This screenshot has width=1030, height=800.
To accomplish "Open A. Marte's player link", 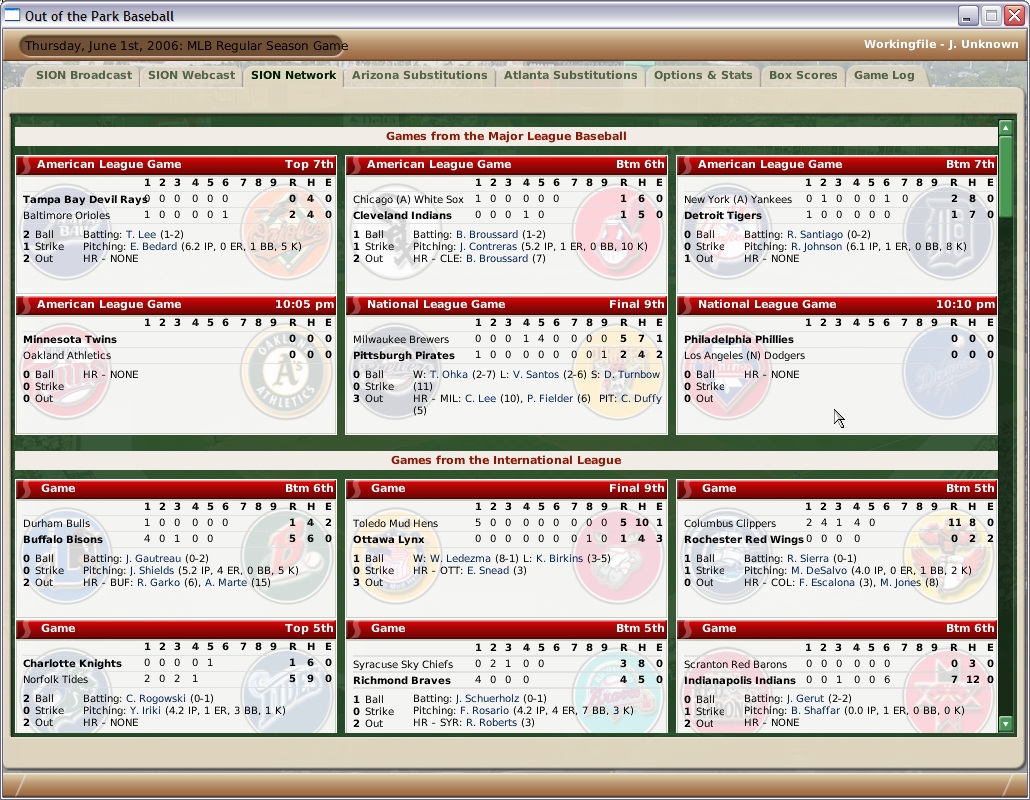I will [x=226, y=582].
